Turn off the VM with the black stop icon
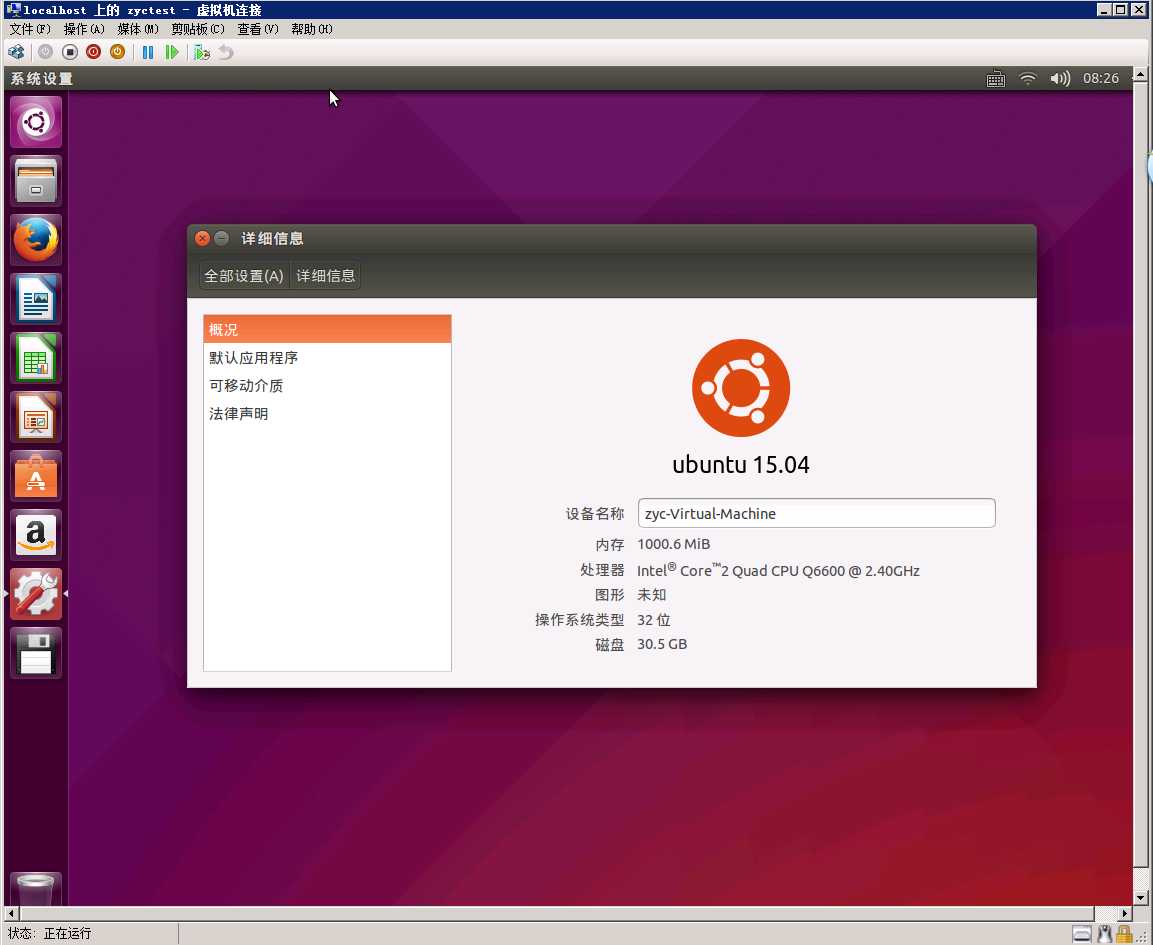Screen dimensions: 1153x945 [x=70, y=52]
